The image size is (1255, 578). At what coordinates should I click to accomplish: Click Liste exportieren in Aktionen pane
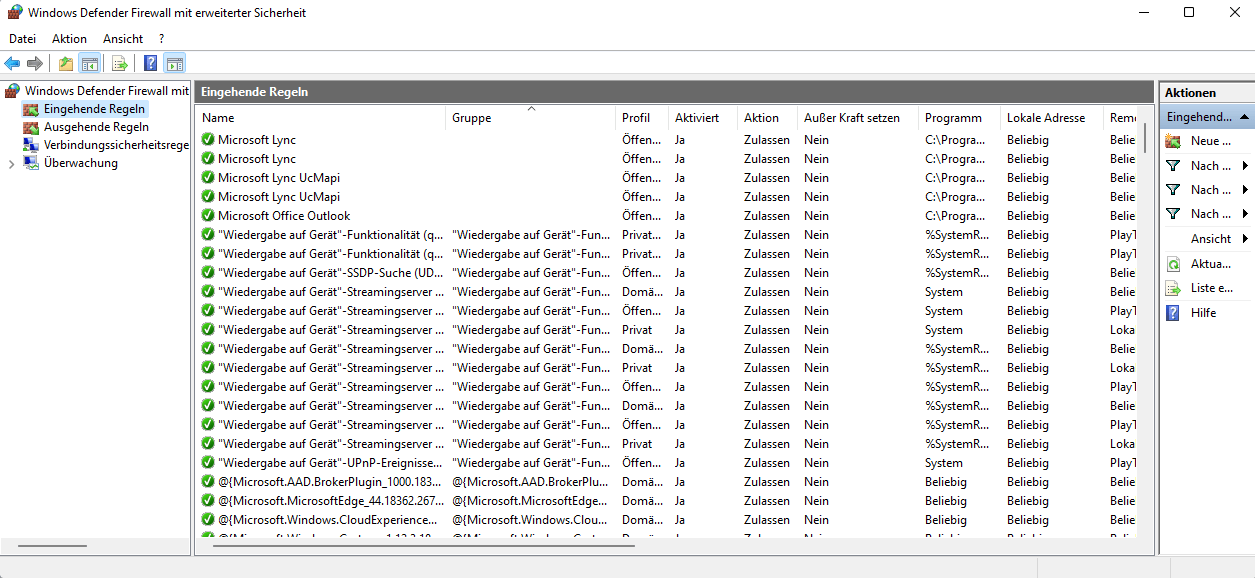click(x=1211, y=288)
